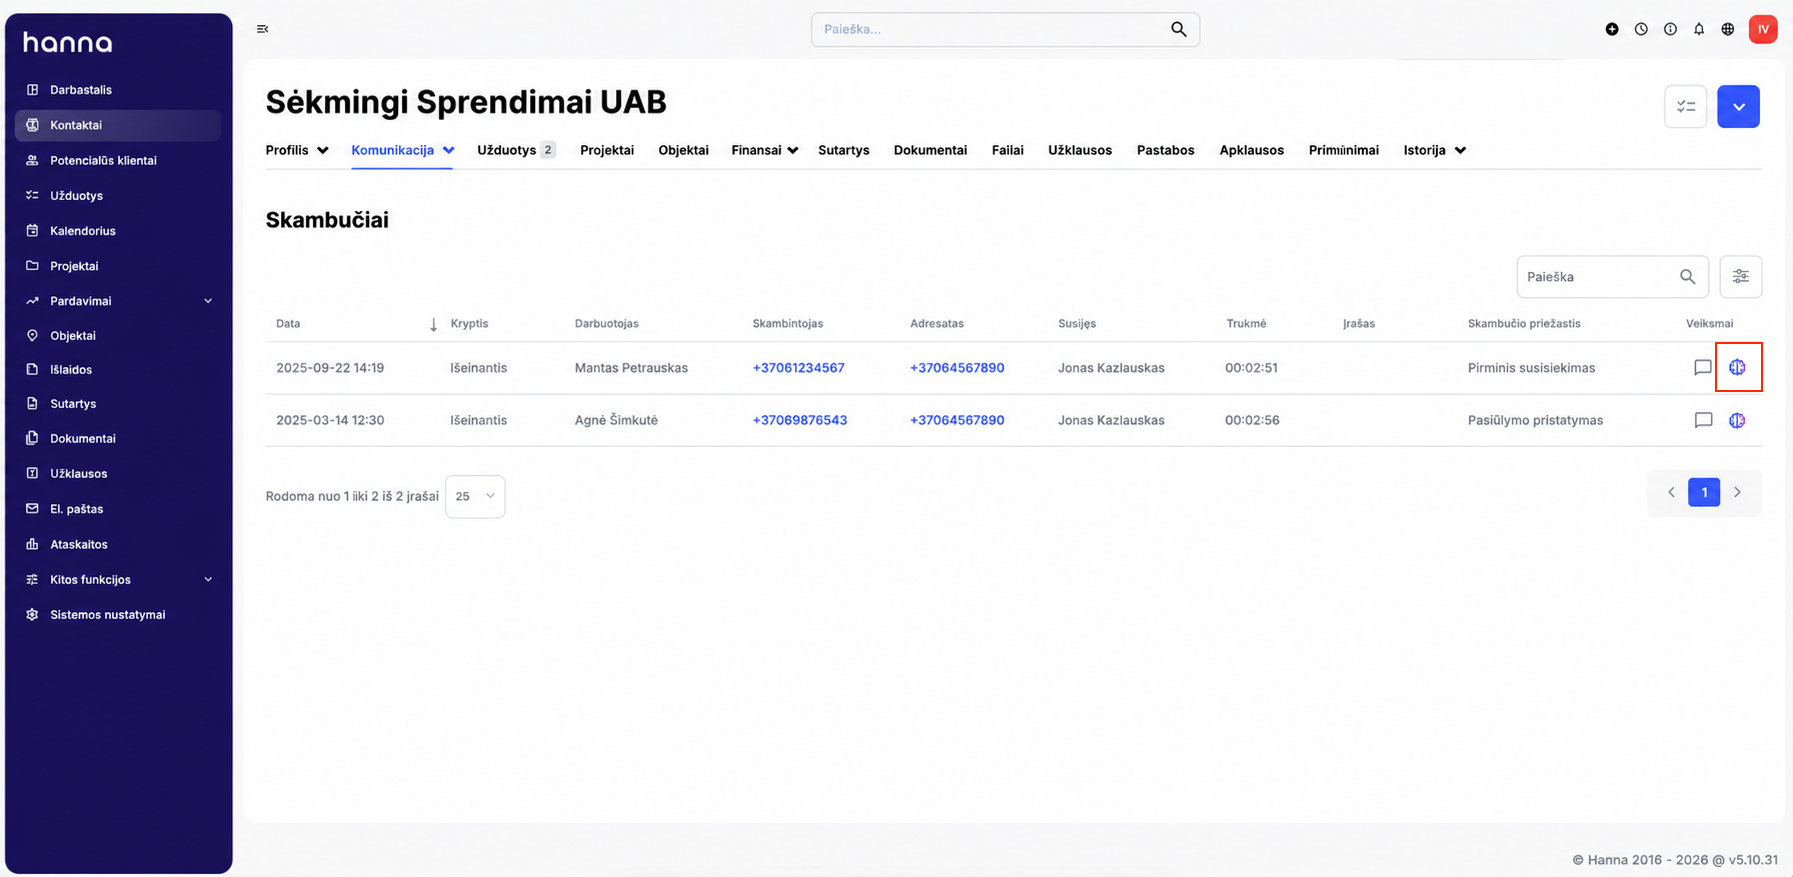Screen dimensions: 1793x877
Task: Select the Objektai tab
Action: coord(683,150)
